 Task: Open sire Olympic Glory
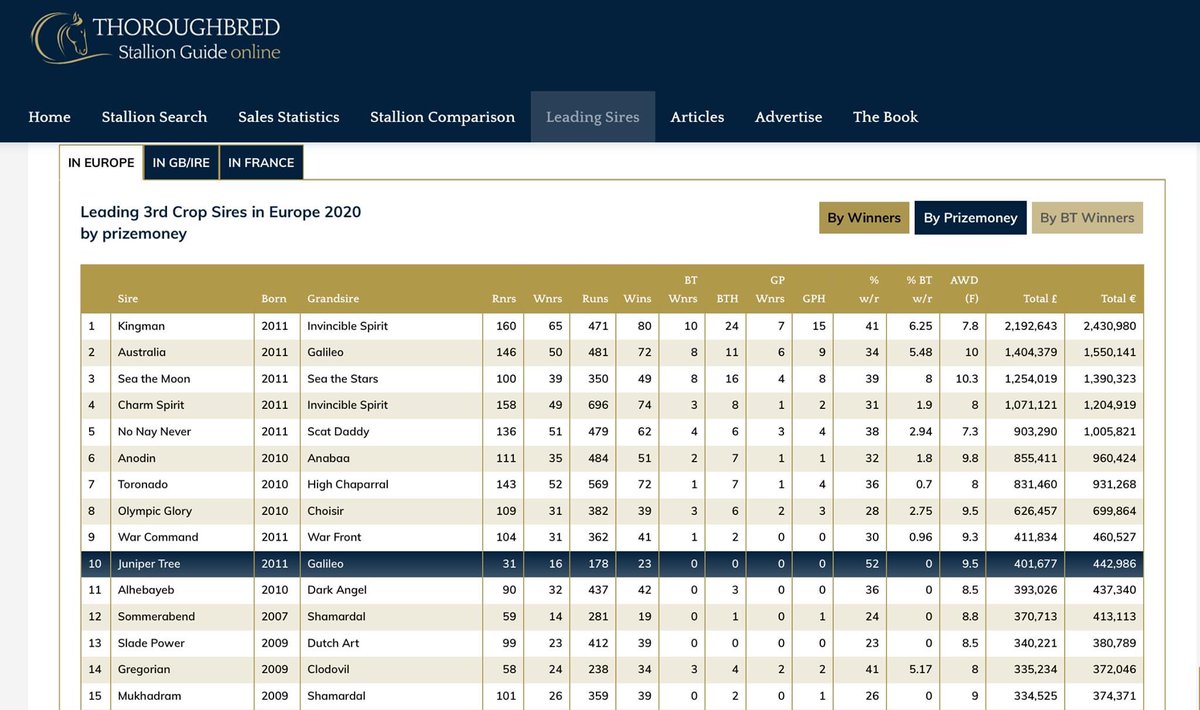tap(154, 511)
